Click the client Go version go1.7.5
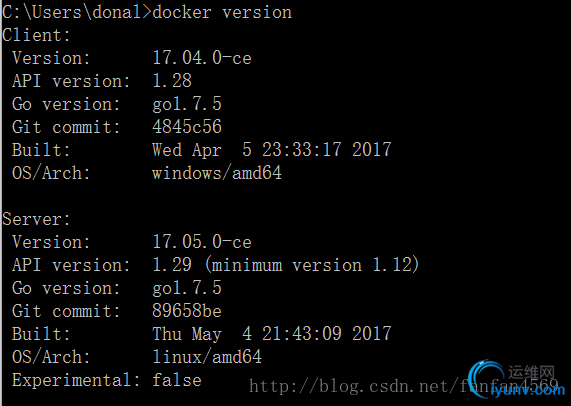Viewport: 571px width, 406px height. tap(187, 105)
